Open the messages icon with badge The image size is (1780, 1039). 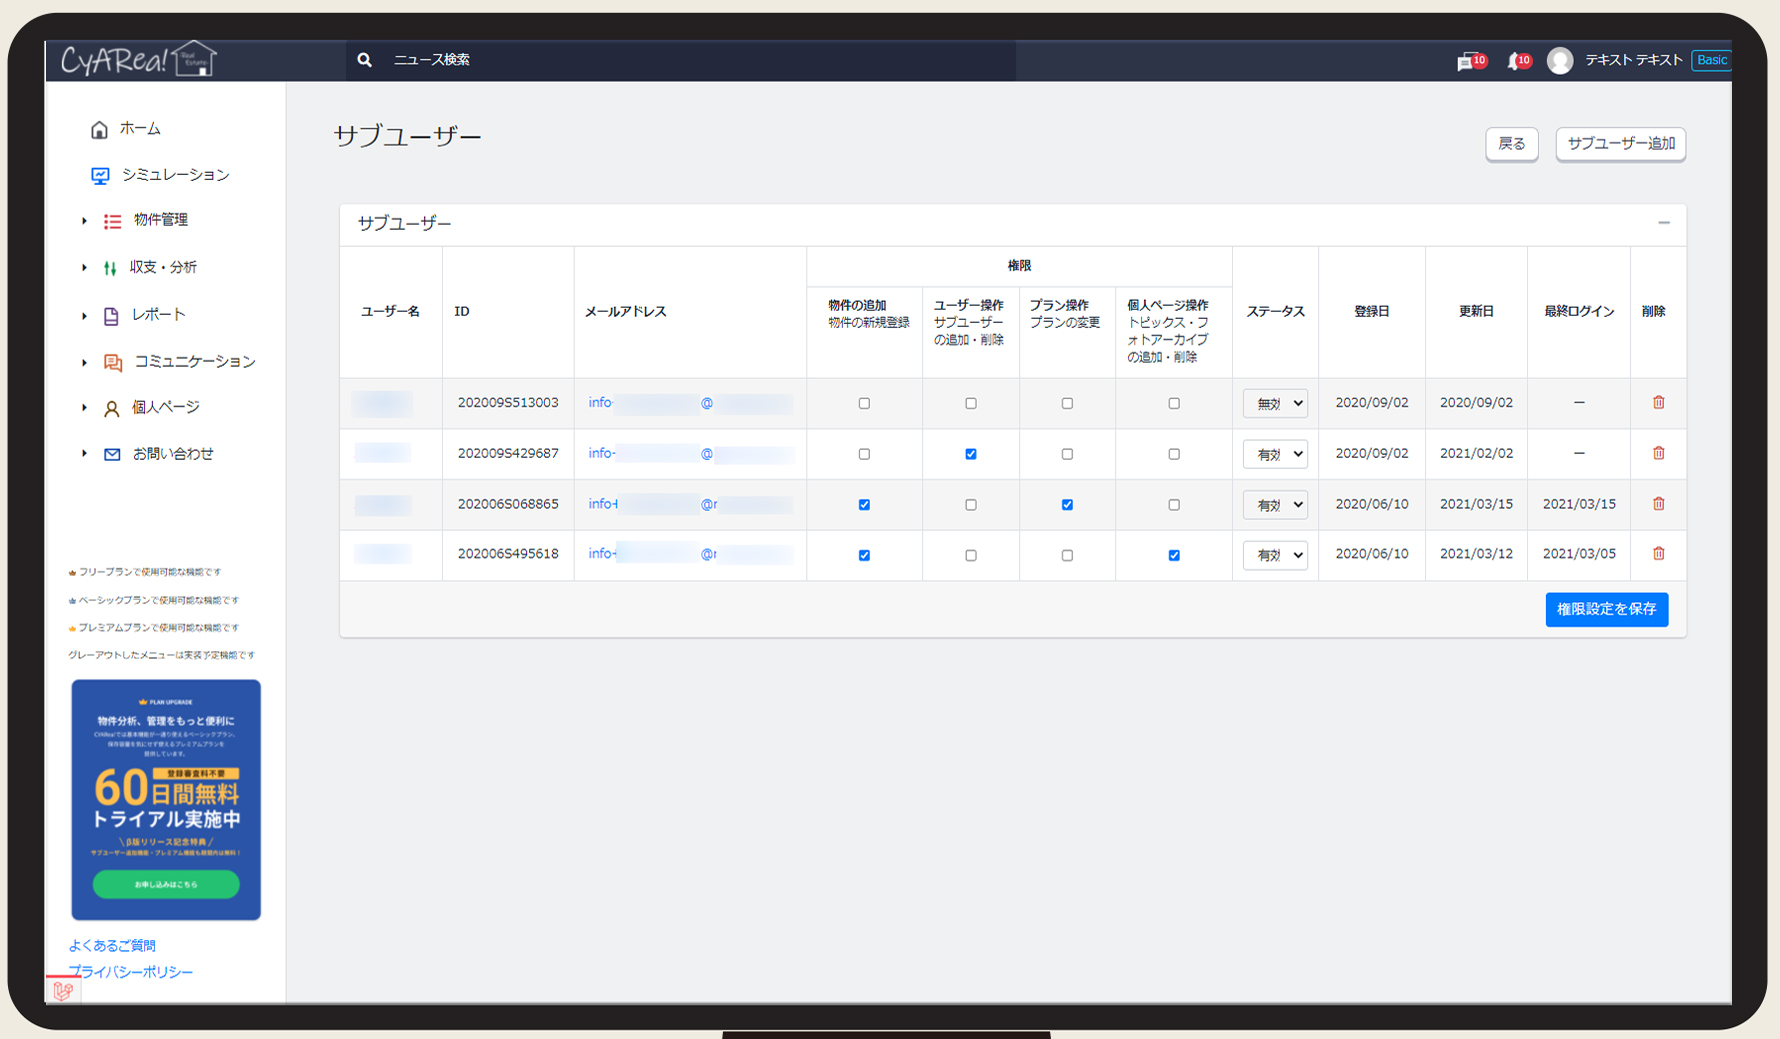1467,62
